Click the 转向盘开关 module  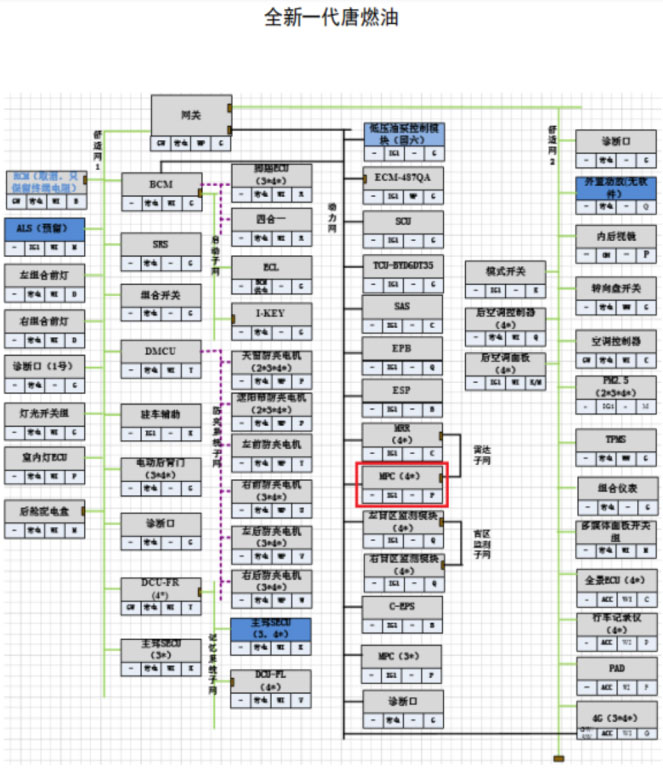(x=616, y=296)
